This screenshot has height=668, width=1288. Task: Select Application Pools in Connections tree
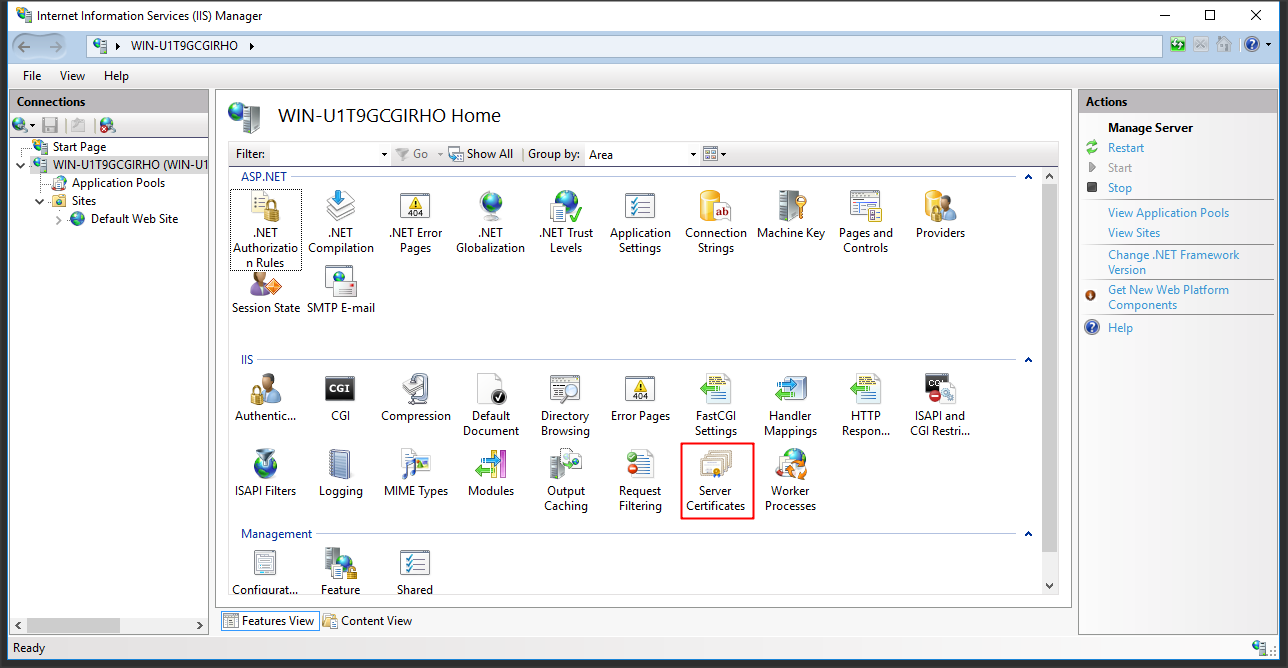coord(118,183)
